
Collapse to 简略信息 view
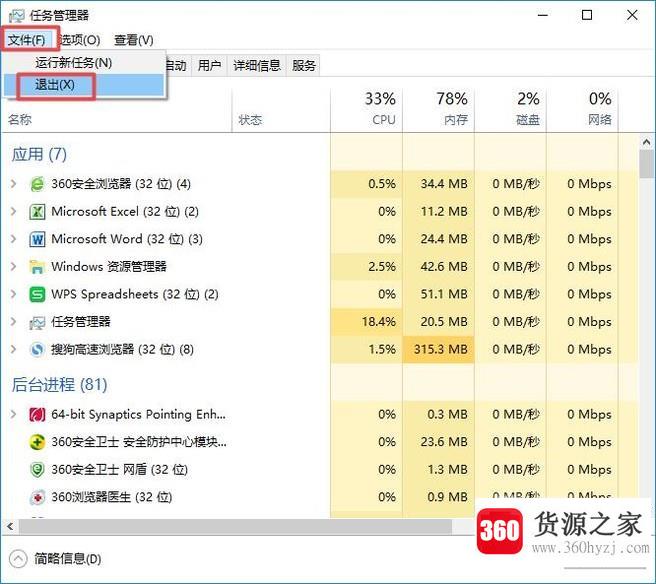click(55, 559)
